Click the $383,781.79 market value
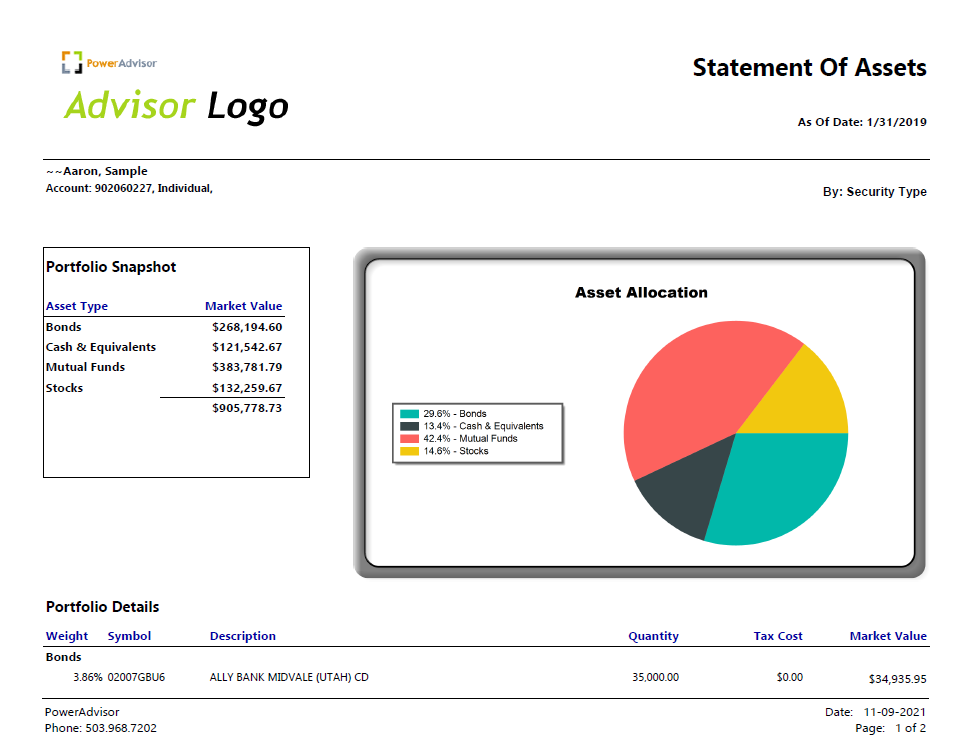The image size is (973, 750). pos(247,367)
